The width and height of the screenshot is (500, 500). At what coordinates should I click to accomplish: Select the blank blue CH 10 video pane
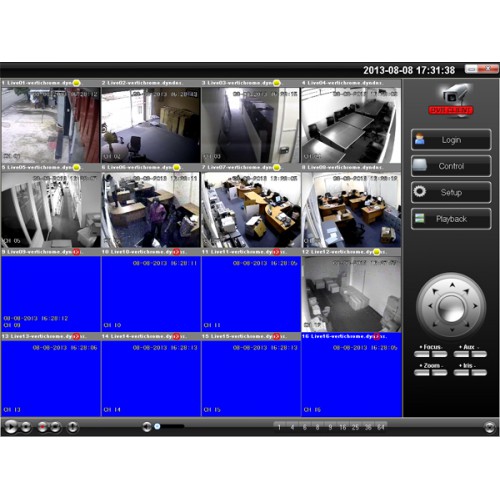[x=151, y=294]
